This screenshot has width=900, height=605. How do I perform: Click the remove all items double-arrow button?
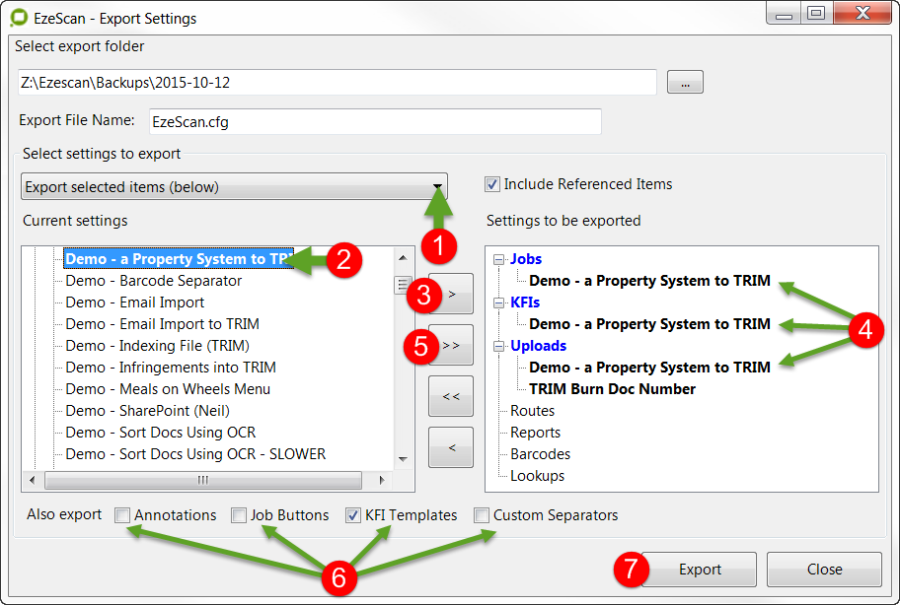tap(451, 396)
